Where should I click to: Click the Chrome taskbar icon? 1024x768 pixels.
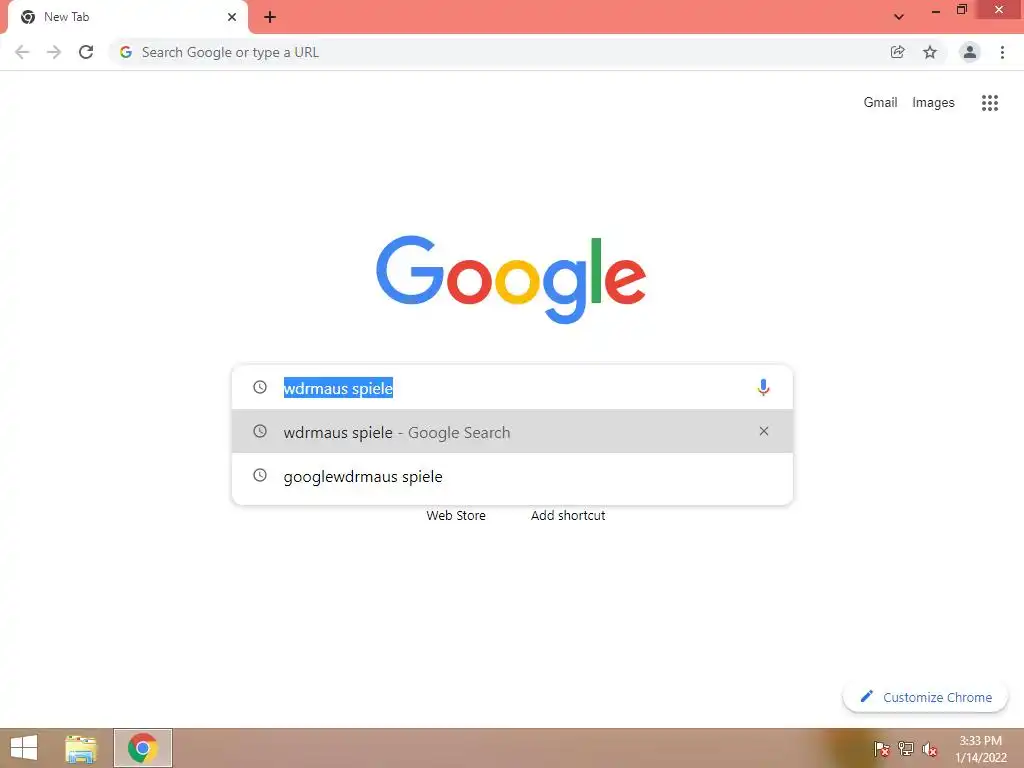tap(142, 748)
